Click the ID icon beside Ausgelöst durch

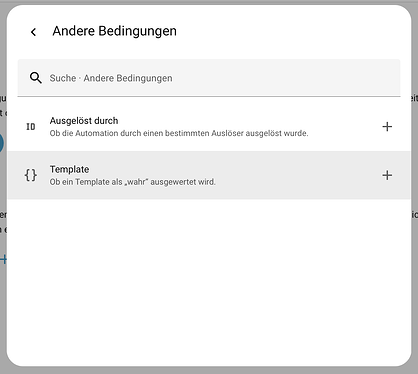pos(31,127)
